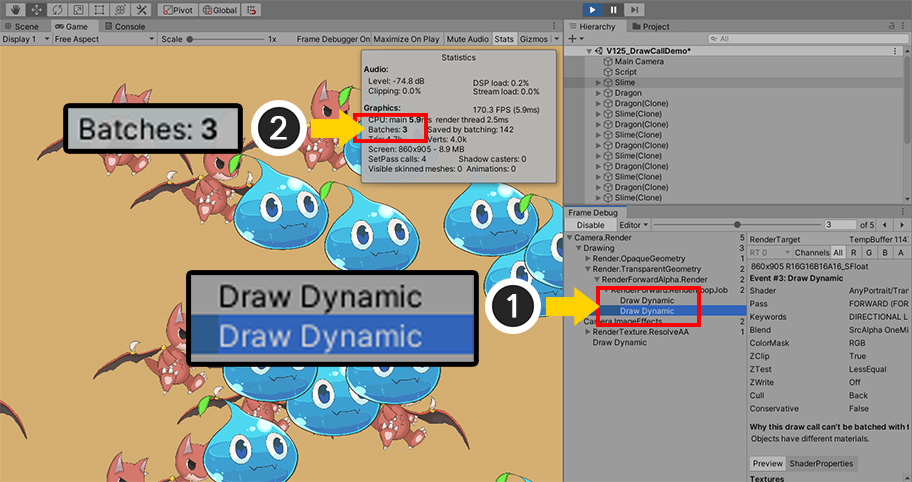Viewport: 912px width, 482px height.
Task: Expand the Render.OpaqueGeometry node
Action: [587, 259]
